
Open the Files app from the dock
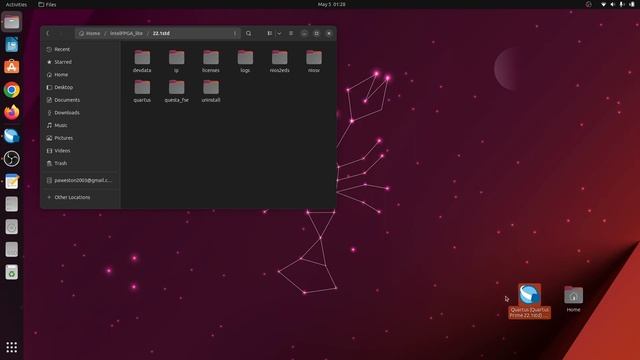(x=11, y=22)
